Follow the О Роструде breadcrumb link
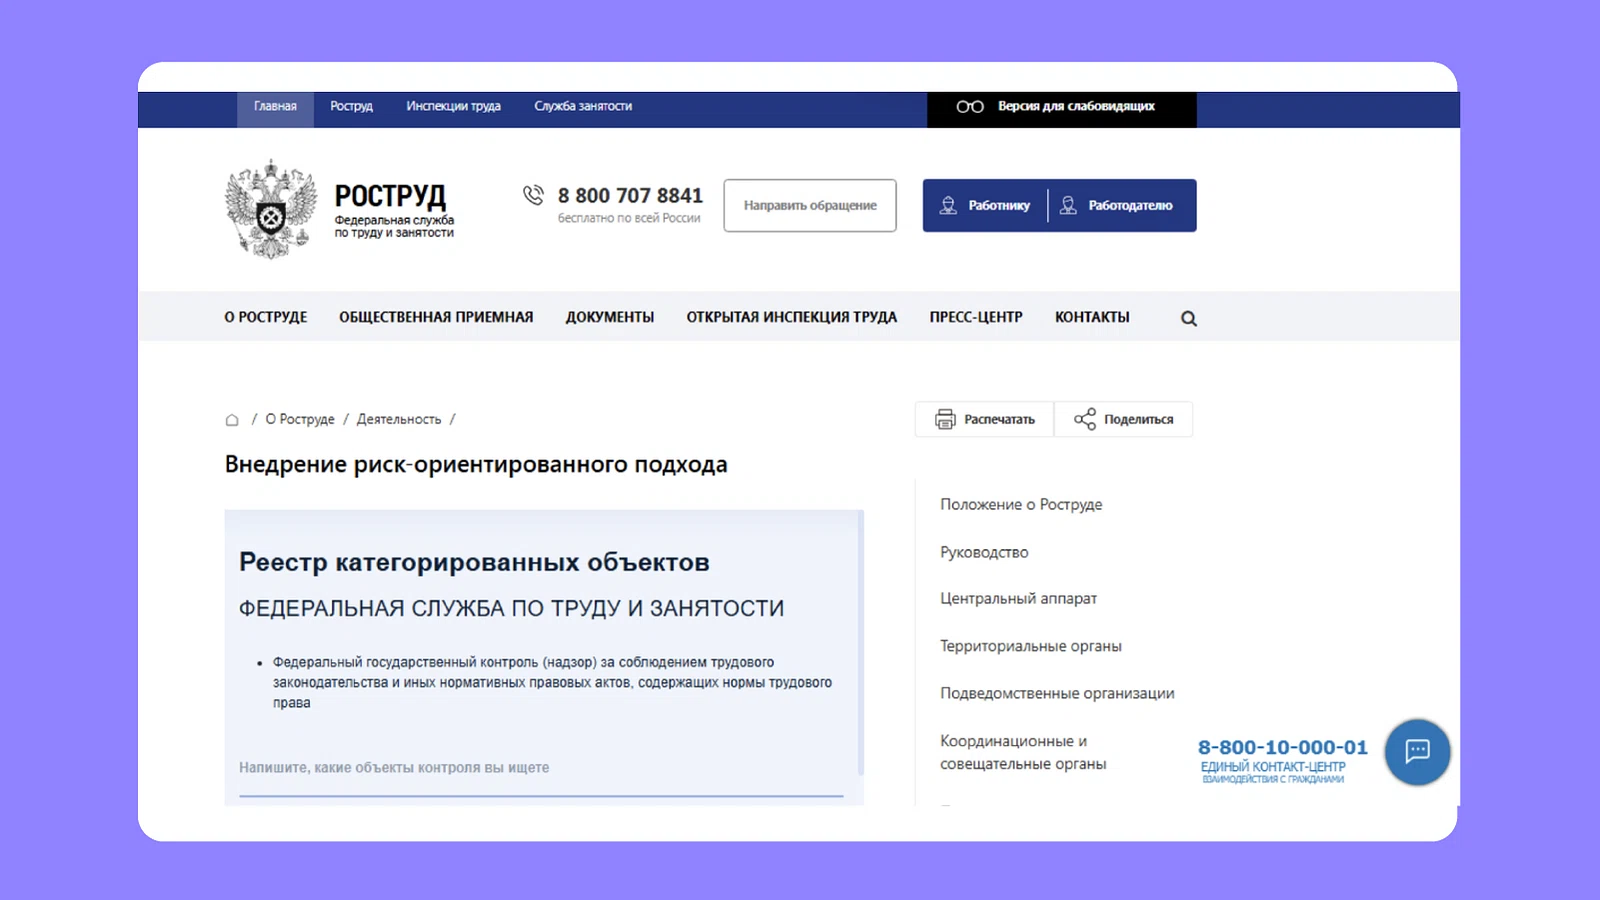Screen dimensions: 1600x900 (x=300, y=419)
